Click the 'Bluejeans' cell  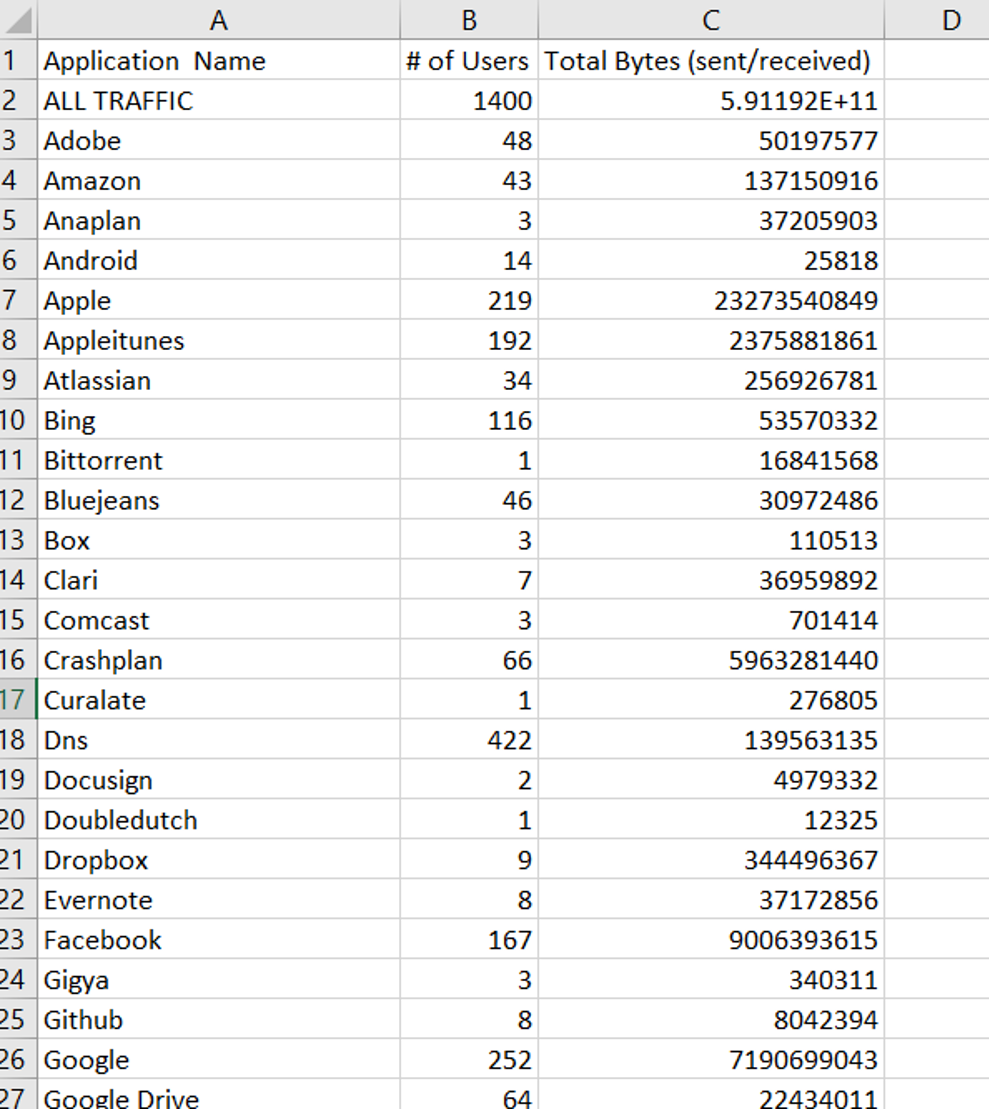coord(218,500)
